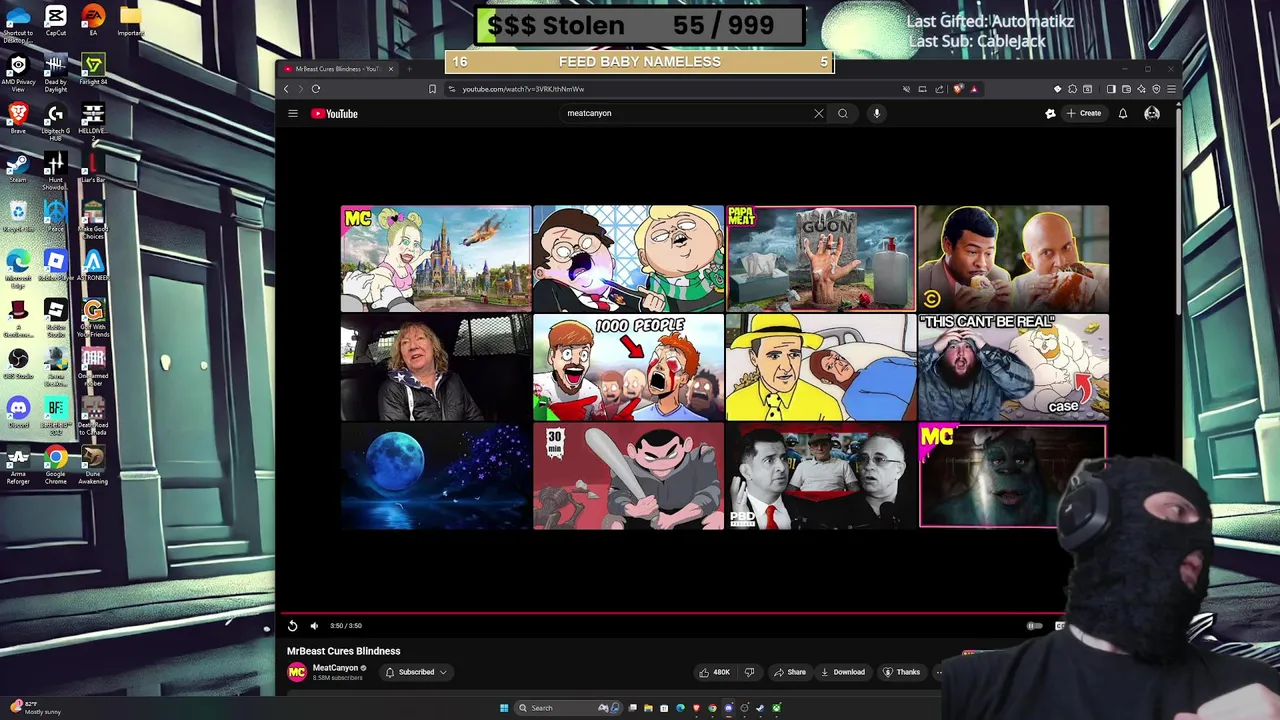Bookmark this page using the bookmark icon
The height and width of the screenshot is (720, 1280).
click(x=432, y=89)
